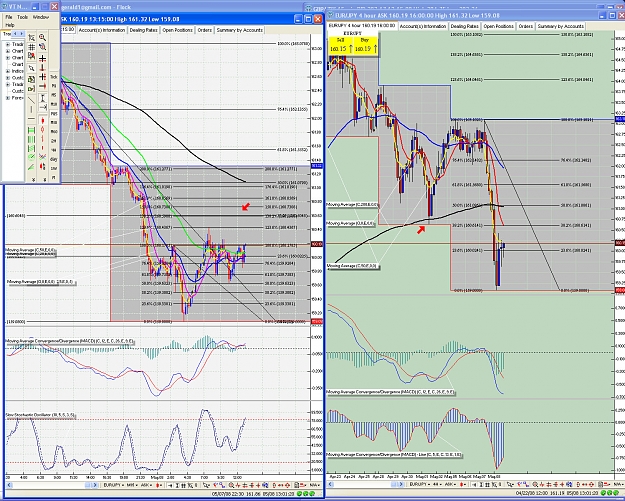Click the crossing lines indicator icon

[x=42, y=157]
